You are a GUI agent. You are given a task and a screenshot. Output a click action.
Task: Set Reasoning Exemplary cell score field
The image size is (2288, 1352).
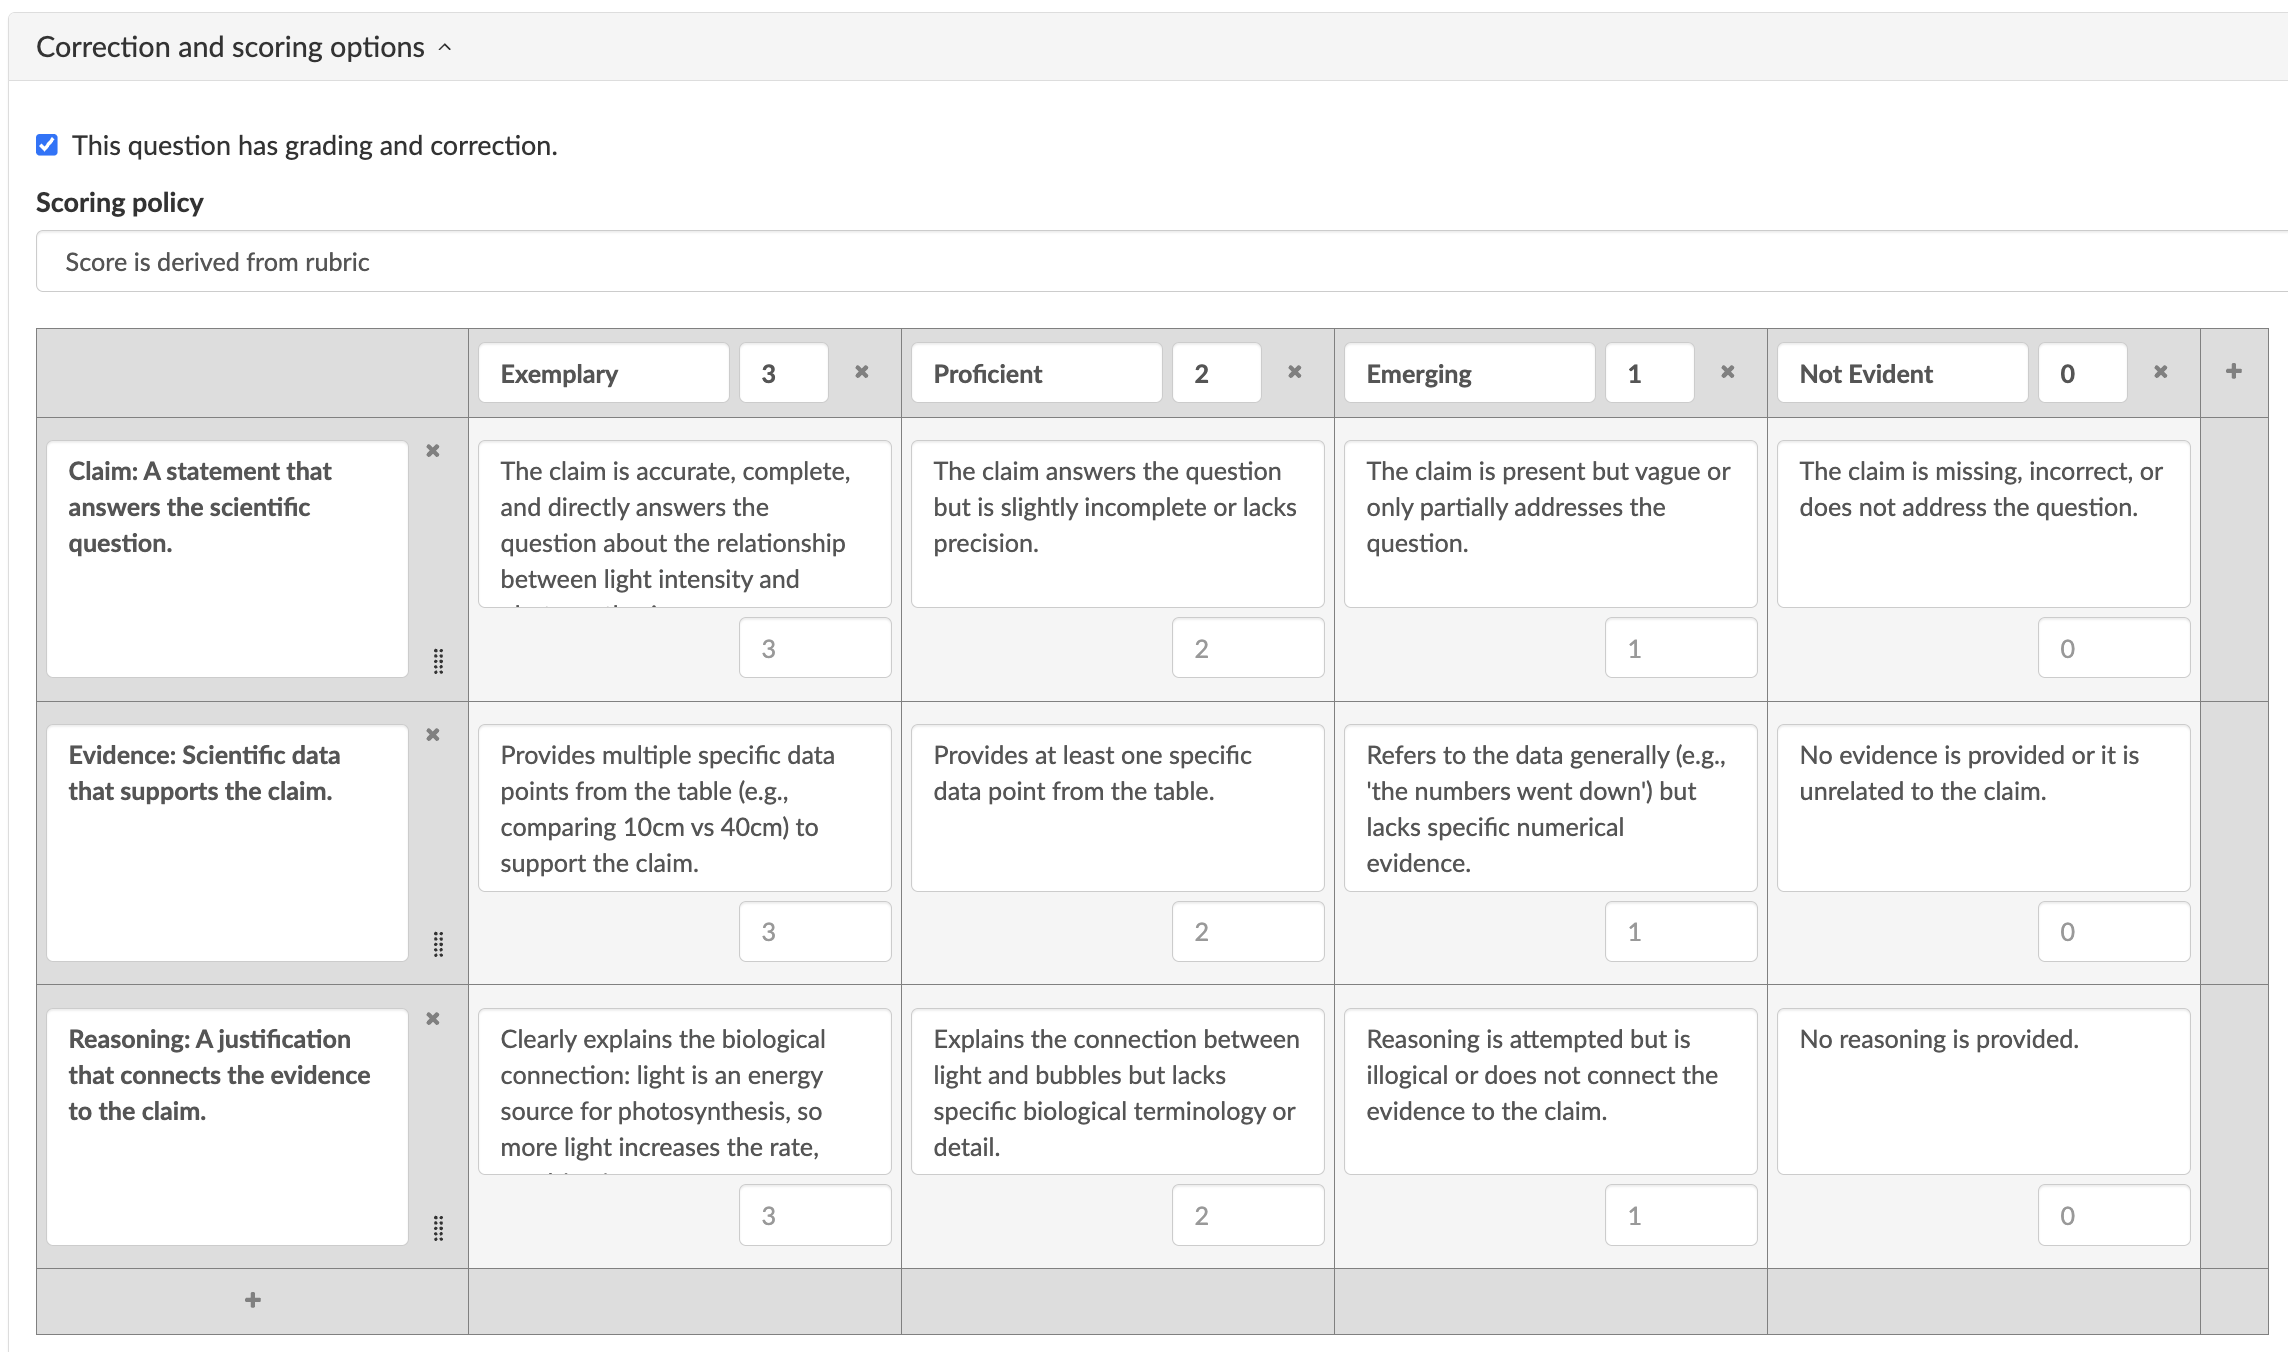815,1215
